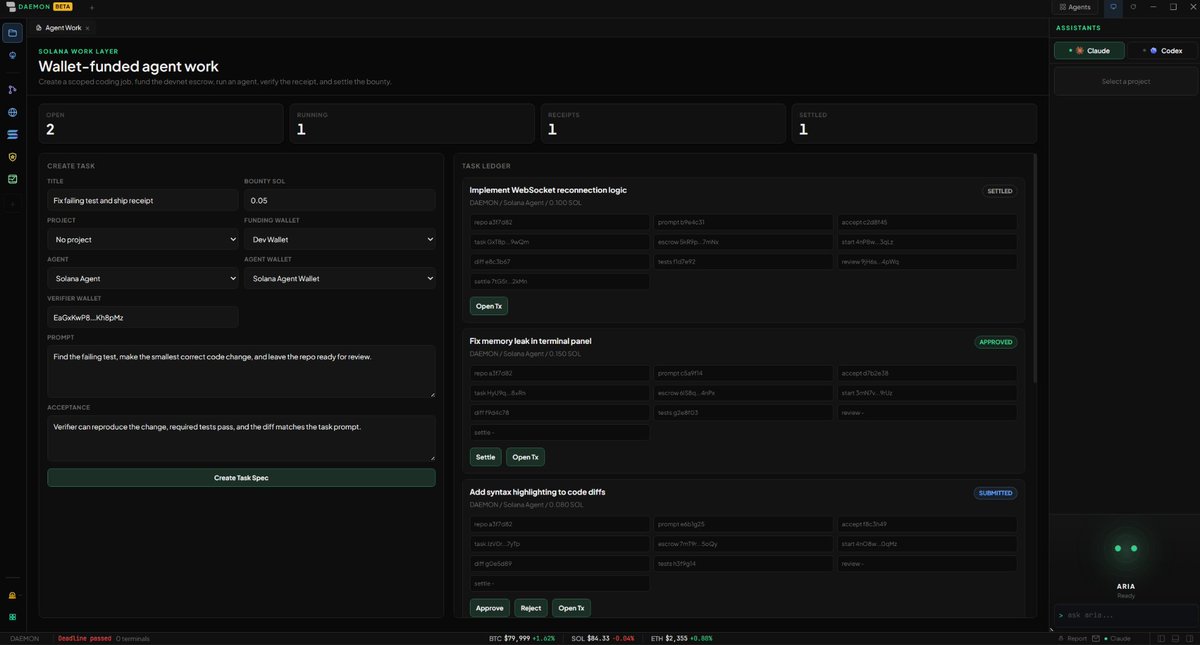Click SOL price ticker
This screenshot has width=1200, height=645.
click(602, 638)
